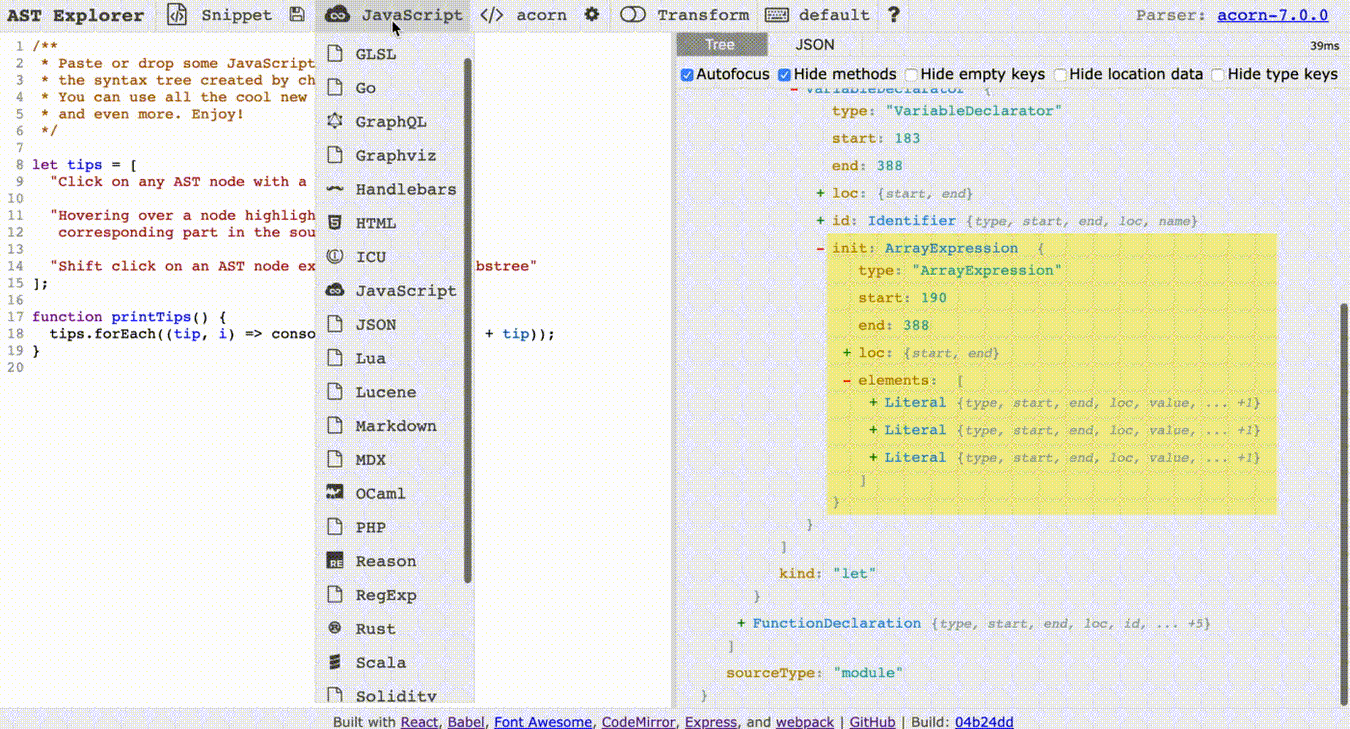
Task: Toggle the Transform switch
Action: click(x=633, y=15)
